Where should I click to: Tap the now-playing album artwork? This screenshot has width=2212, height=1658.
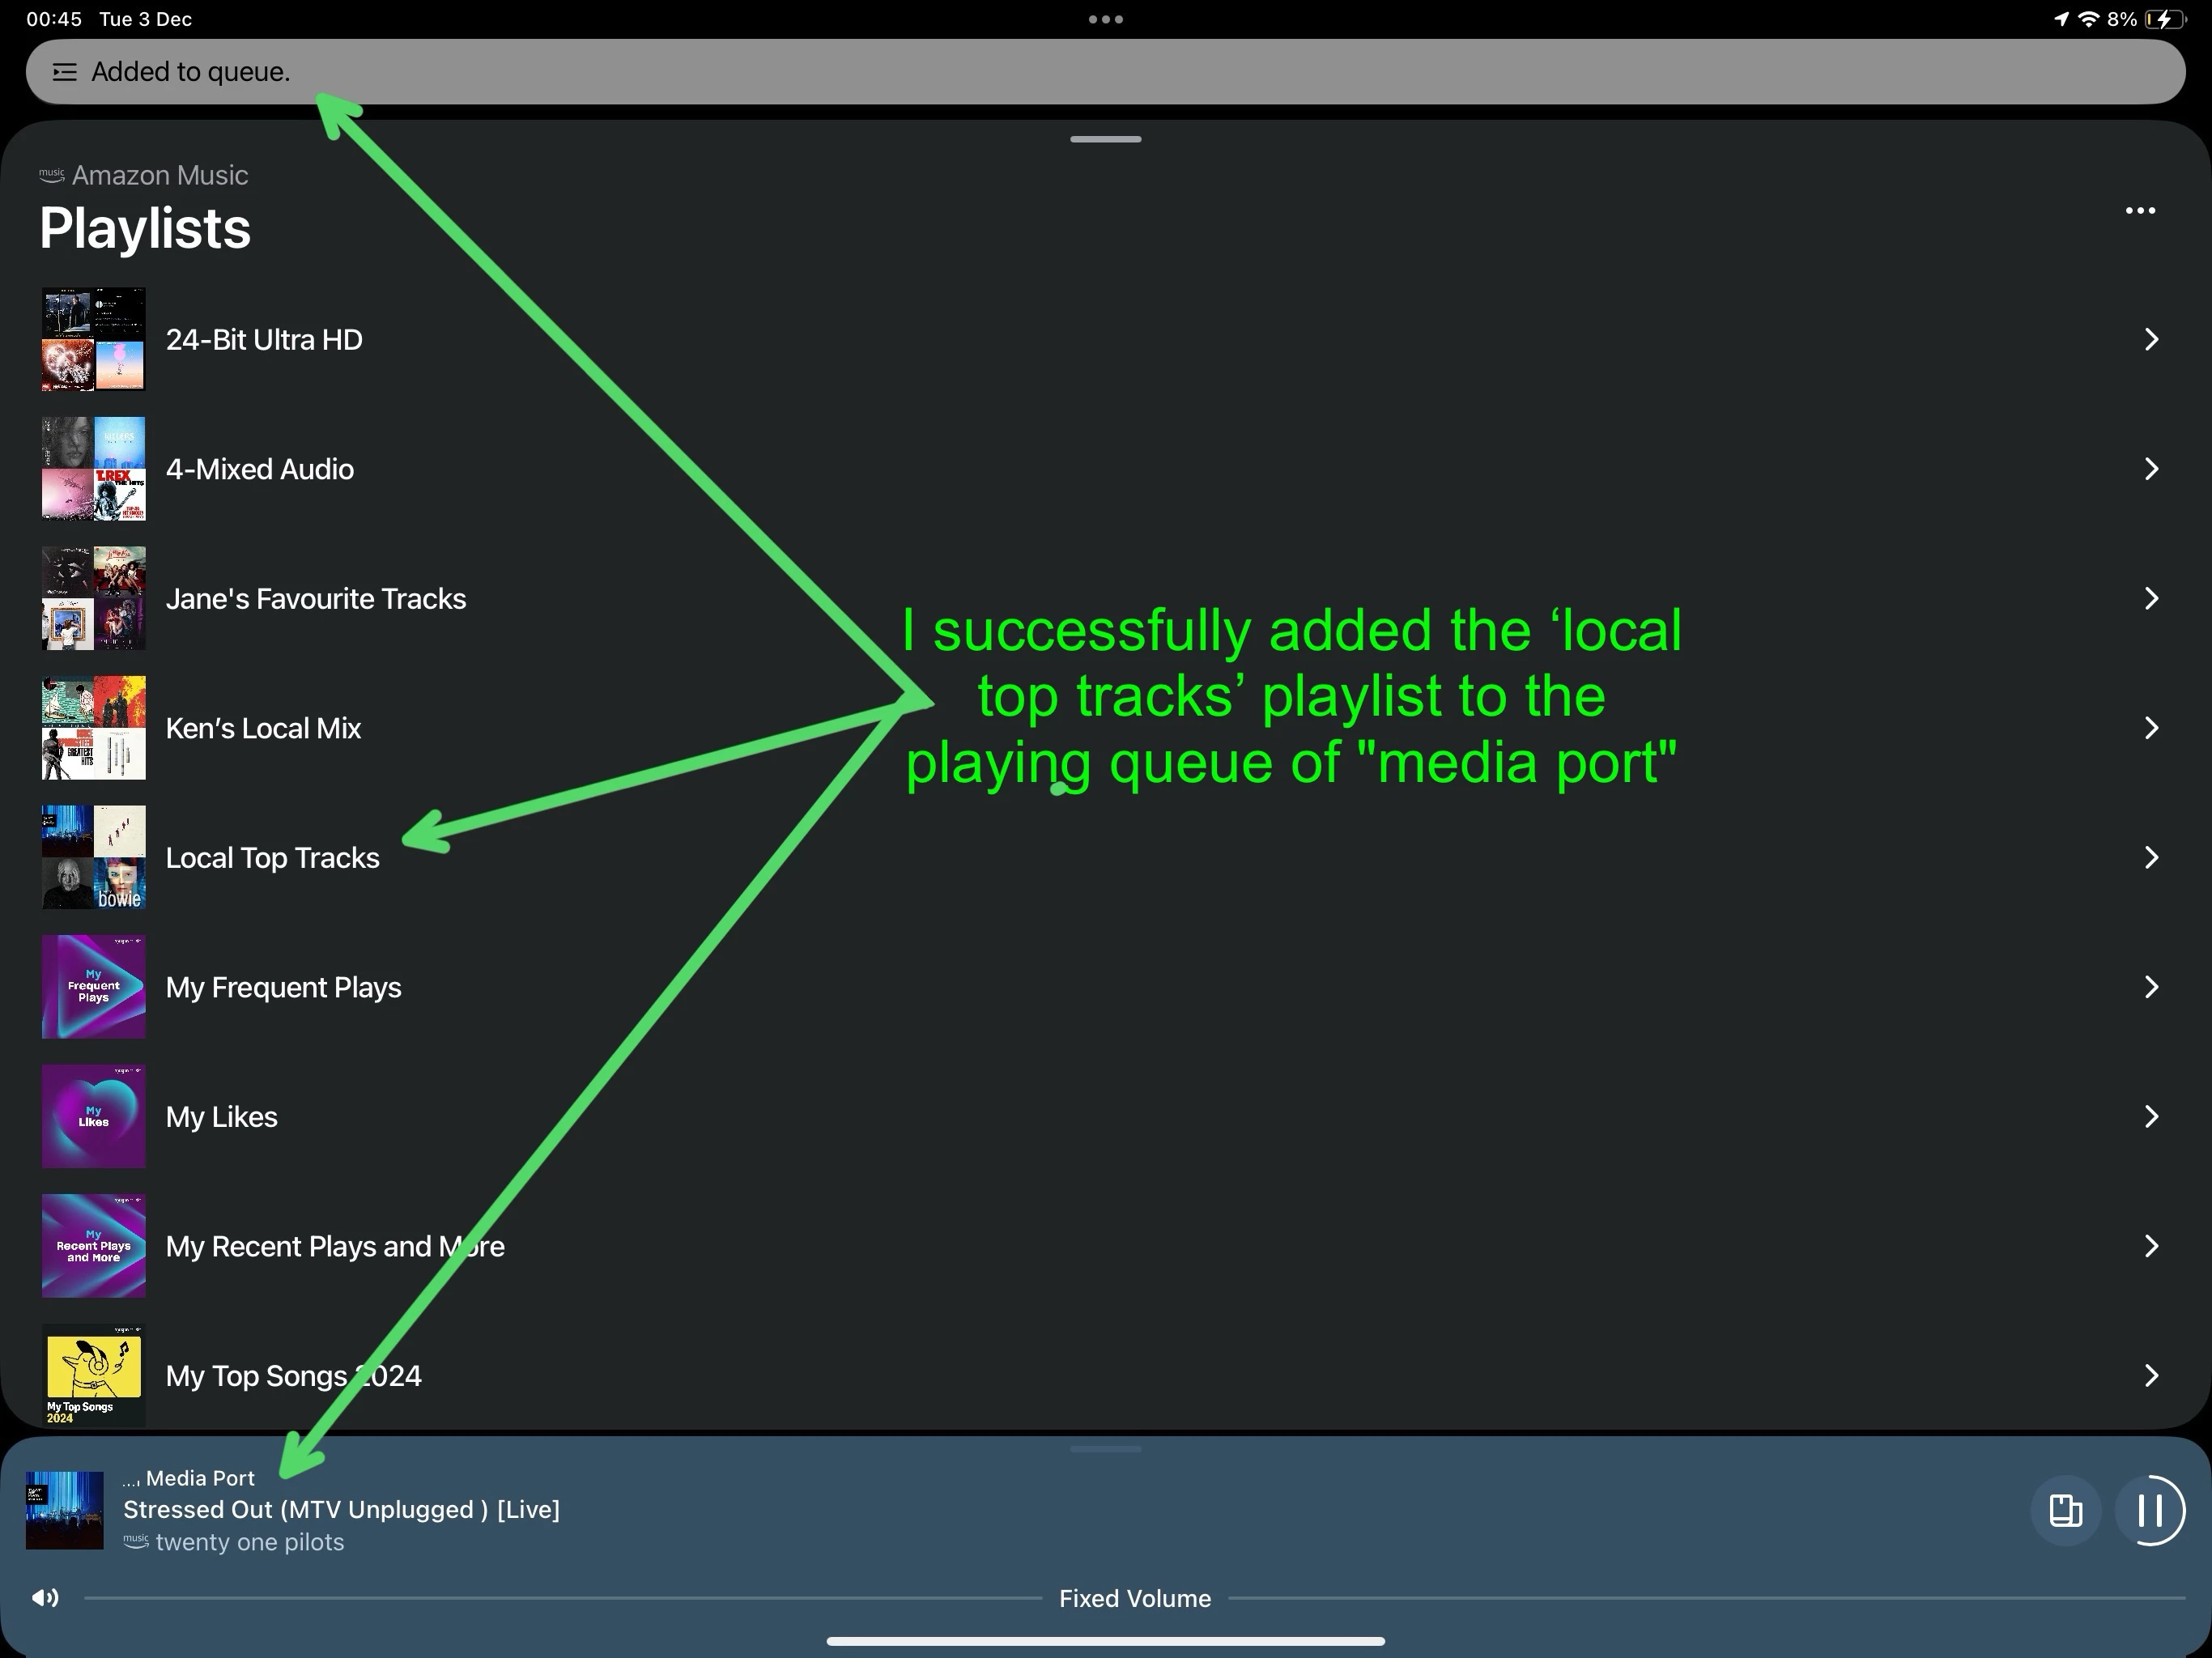(65, 1510)
